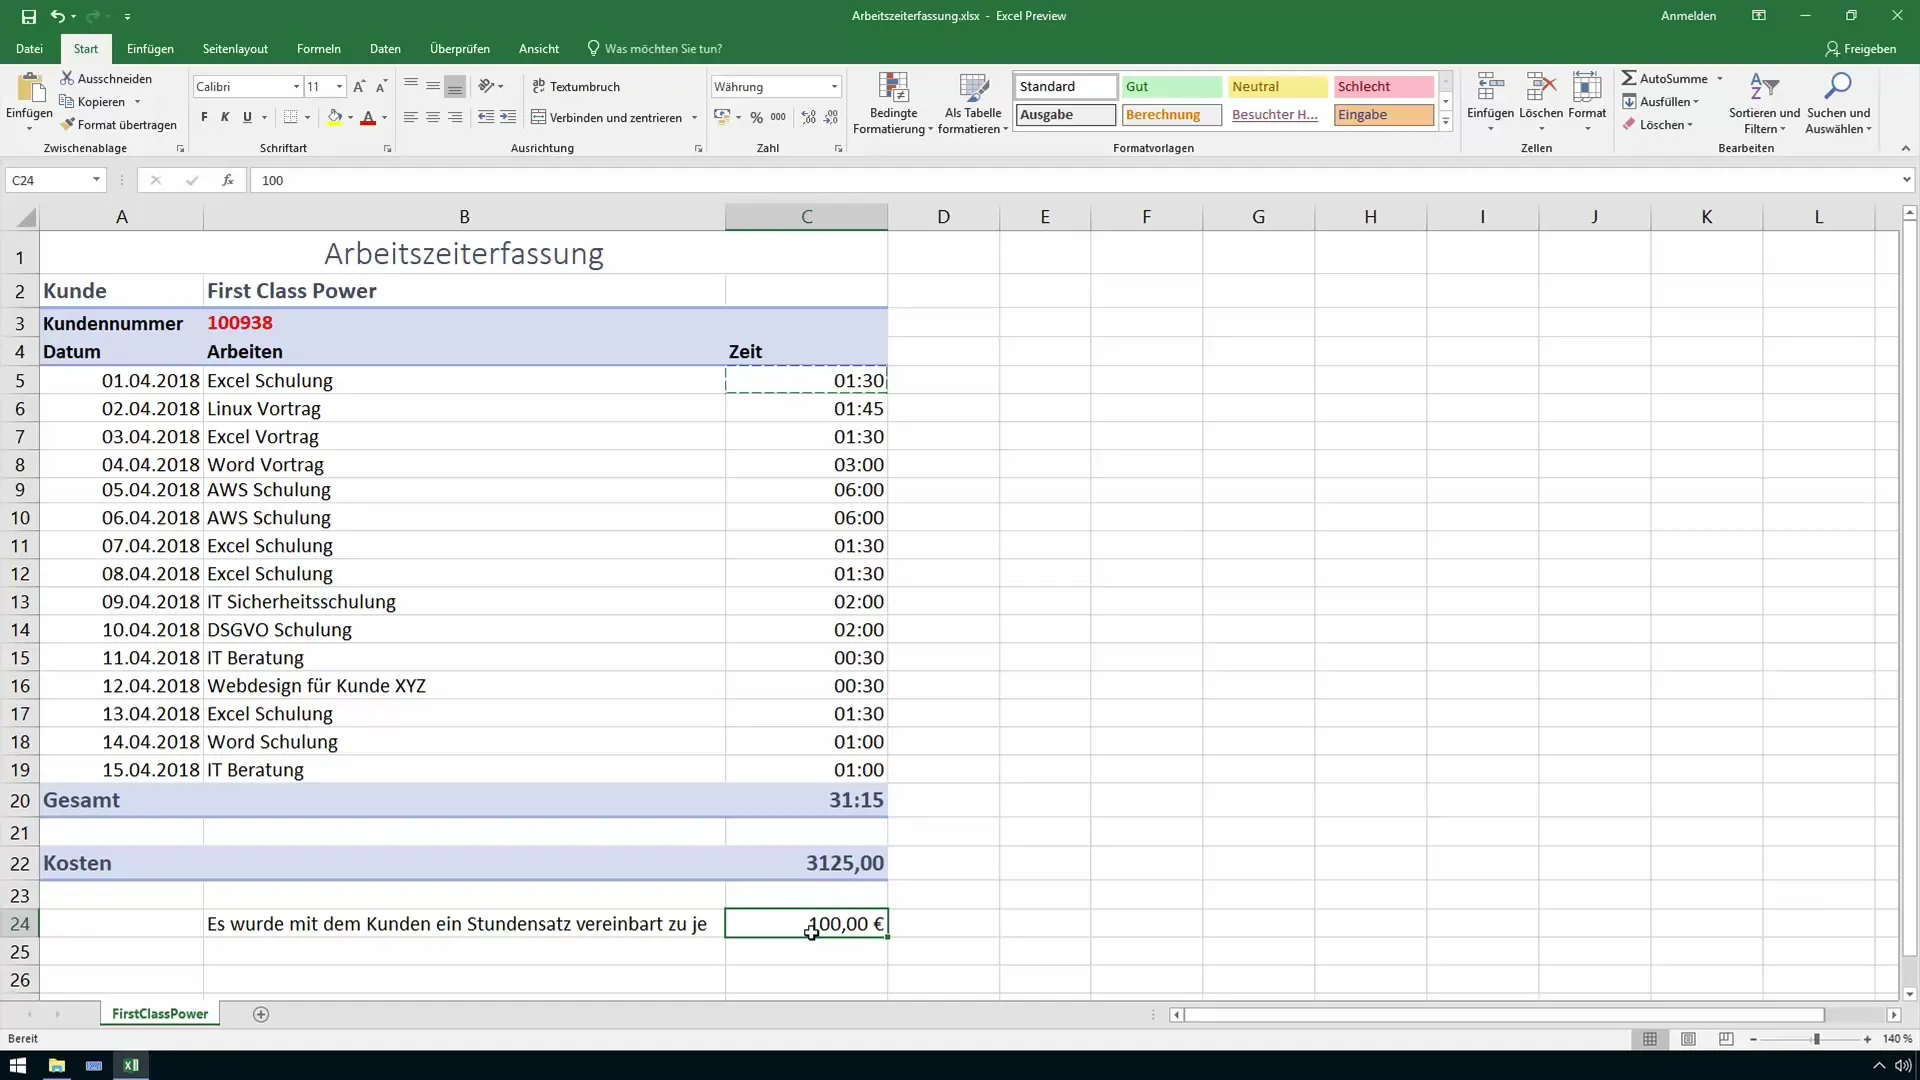Screen dimensions: 1920x1080
Task: Apply percent number format
Action: coord(757,117)
